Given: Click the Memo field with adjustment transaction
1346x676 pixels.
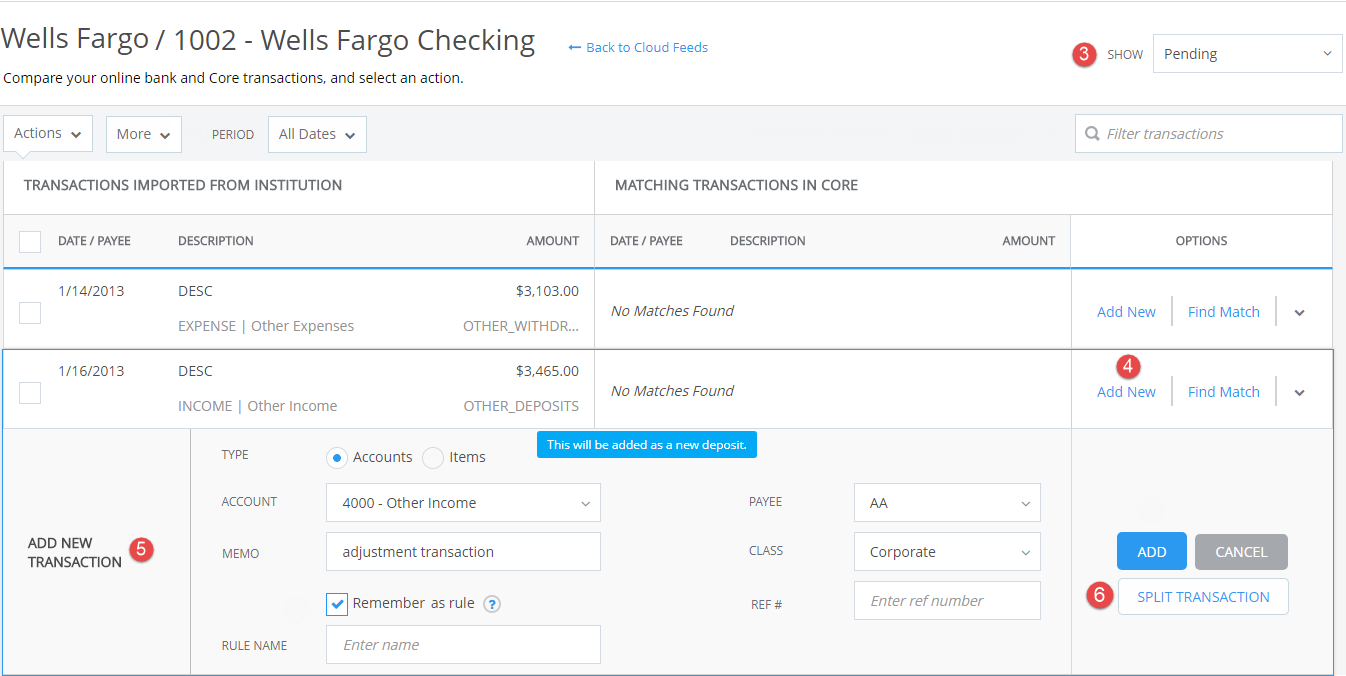Looking at the screenshot, I should point(463,552).
